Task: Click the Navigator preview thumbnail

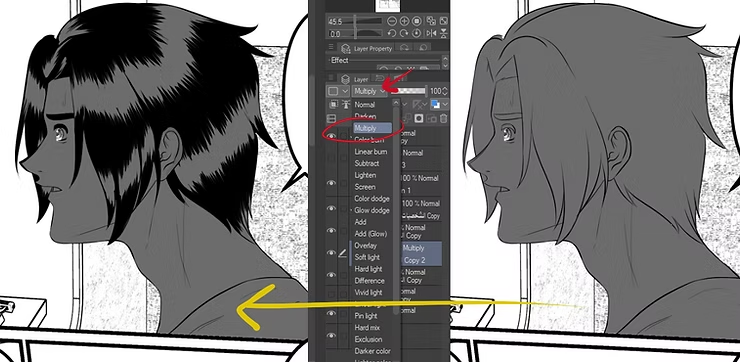Action: point(387,6)
